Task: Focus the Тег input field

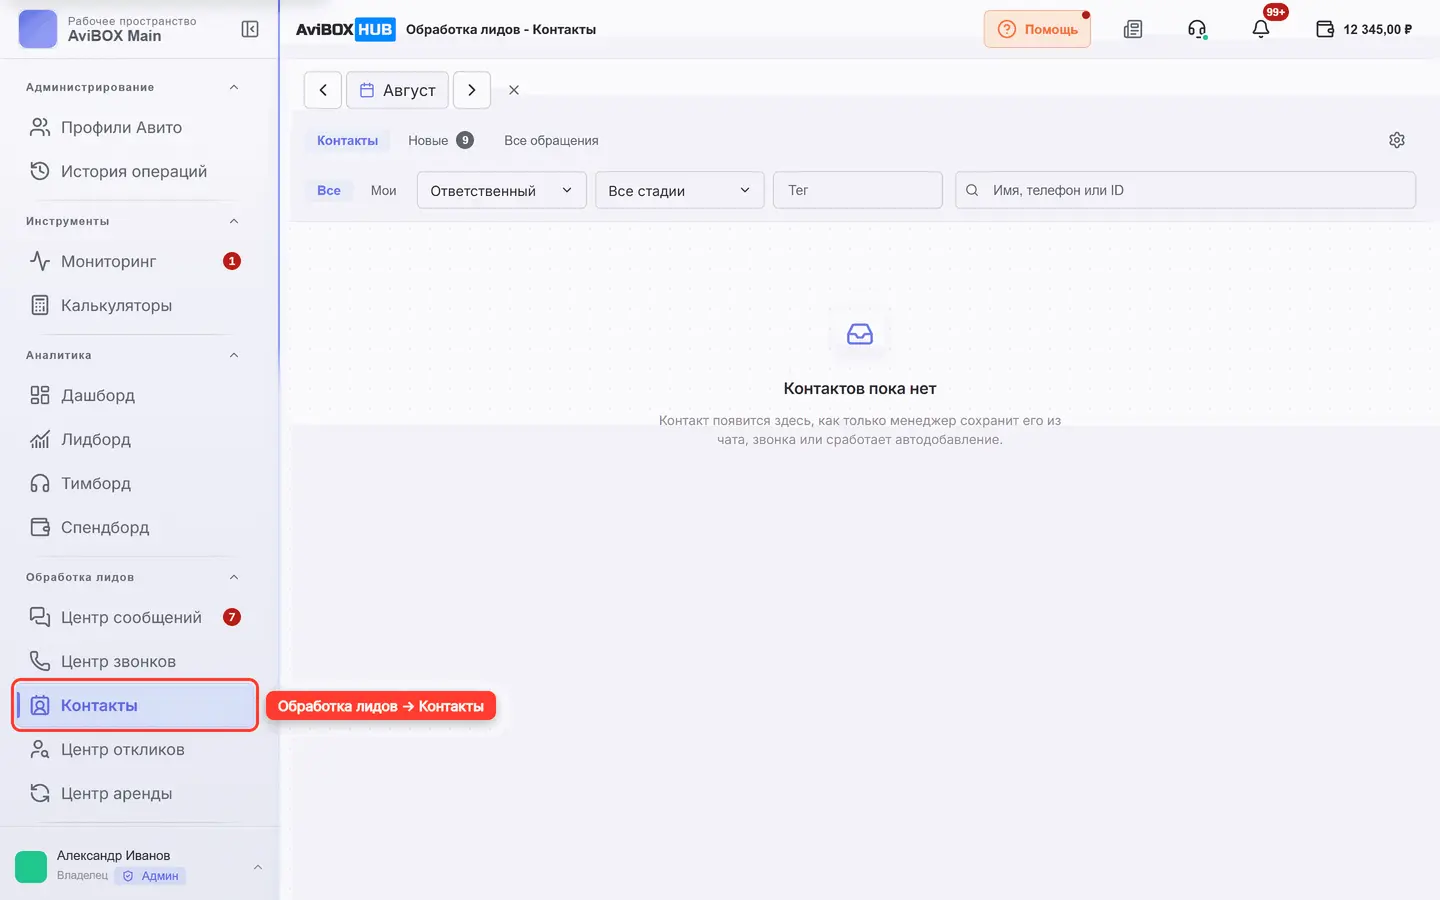Action: pos(858,190)
